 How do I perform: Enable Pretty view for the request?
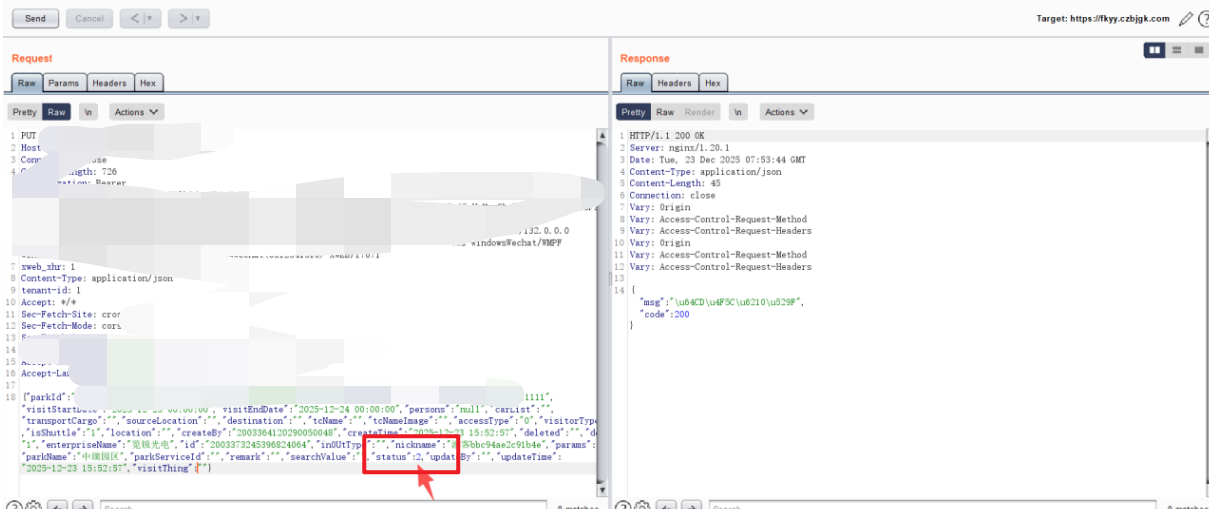click(x=25, y=112)
